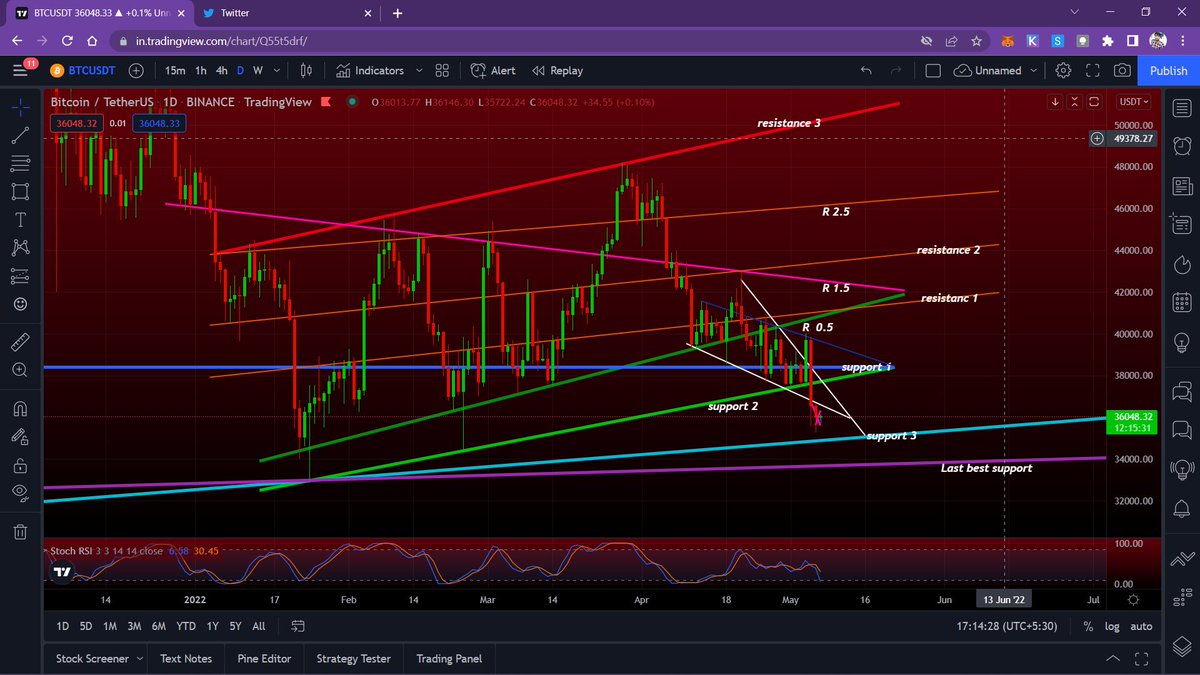Screen dimensions: 1200x675
Task: Toggle log scale mode
Action: point(1113,626)
